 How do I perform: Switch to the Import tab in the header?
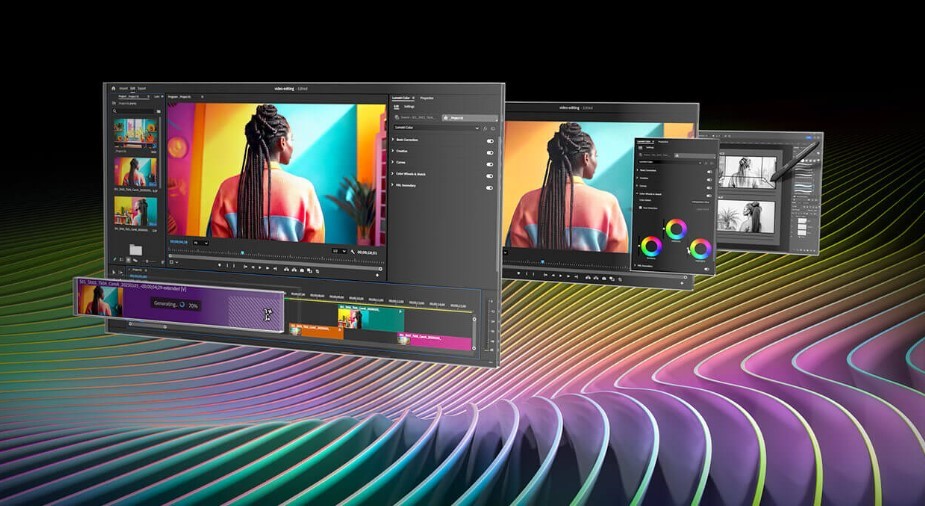123,88
